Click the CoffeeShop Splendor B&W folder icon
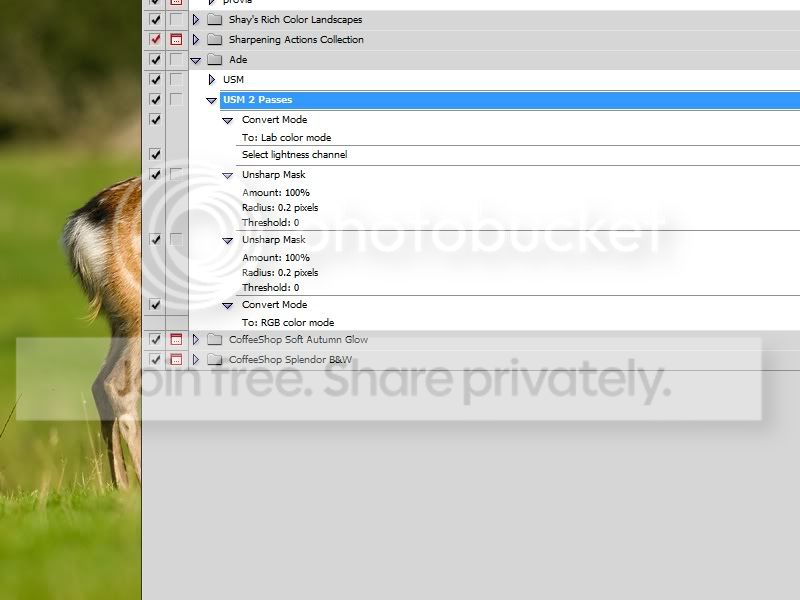The width and height of the screenshot is (800, 600). 214,360
